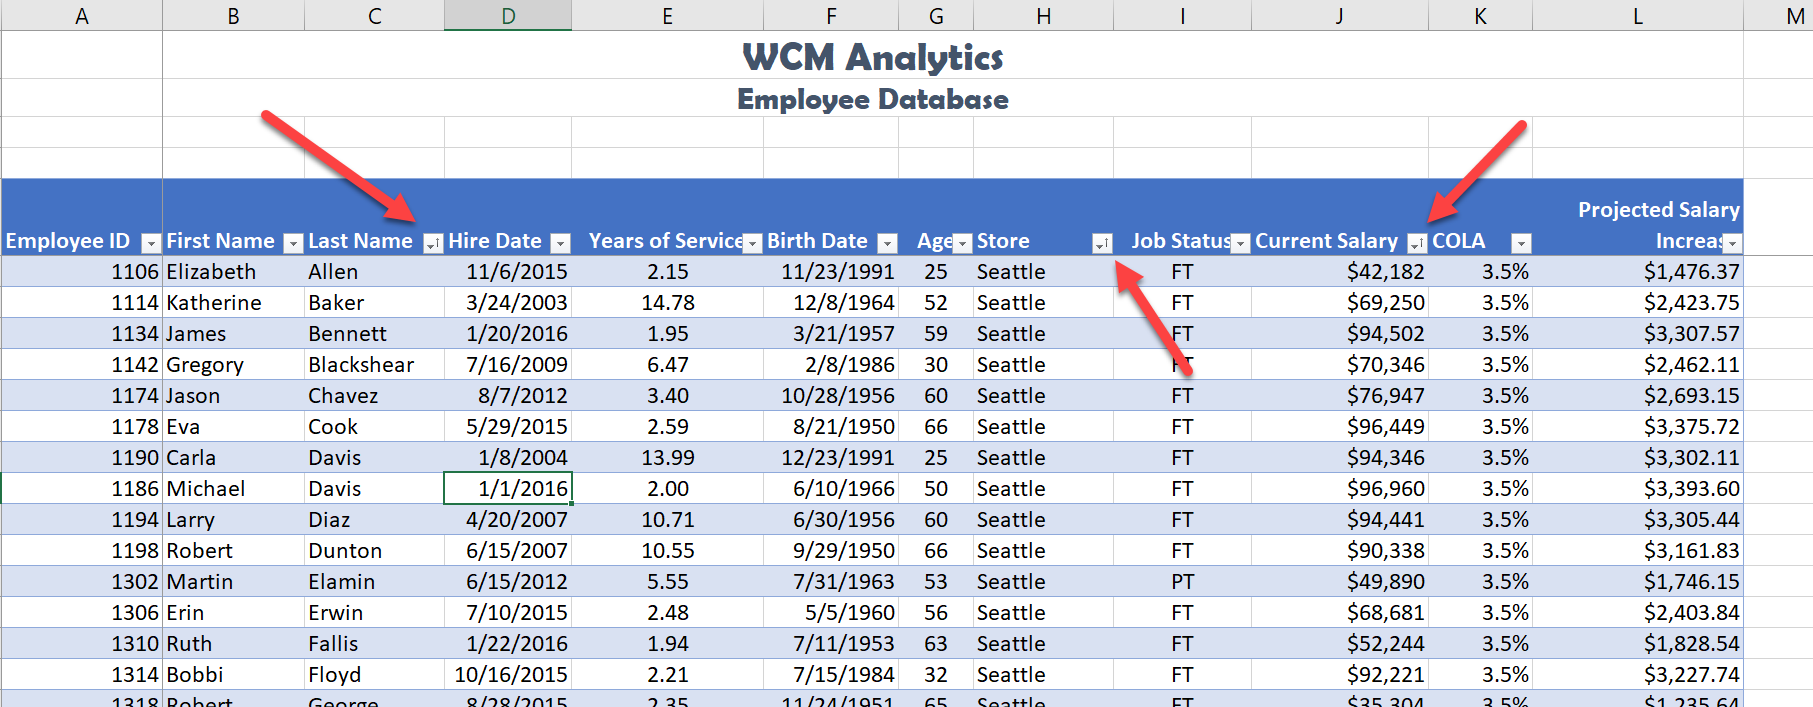Viewport: 1813px width, 707px height.
Task: Select column C header
Action: pyautogui.click(x=374, y=16)
